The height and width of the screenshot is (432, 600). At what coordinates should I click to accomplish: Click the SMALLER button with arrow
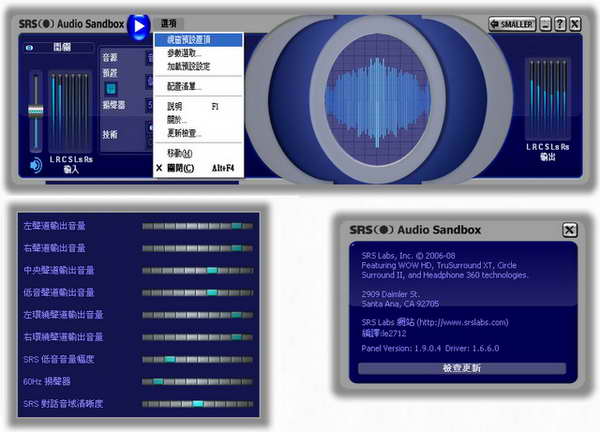click(x=512, y=24)
